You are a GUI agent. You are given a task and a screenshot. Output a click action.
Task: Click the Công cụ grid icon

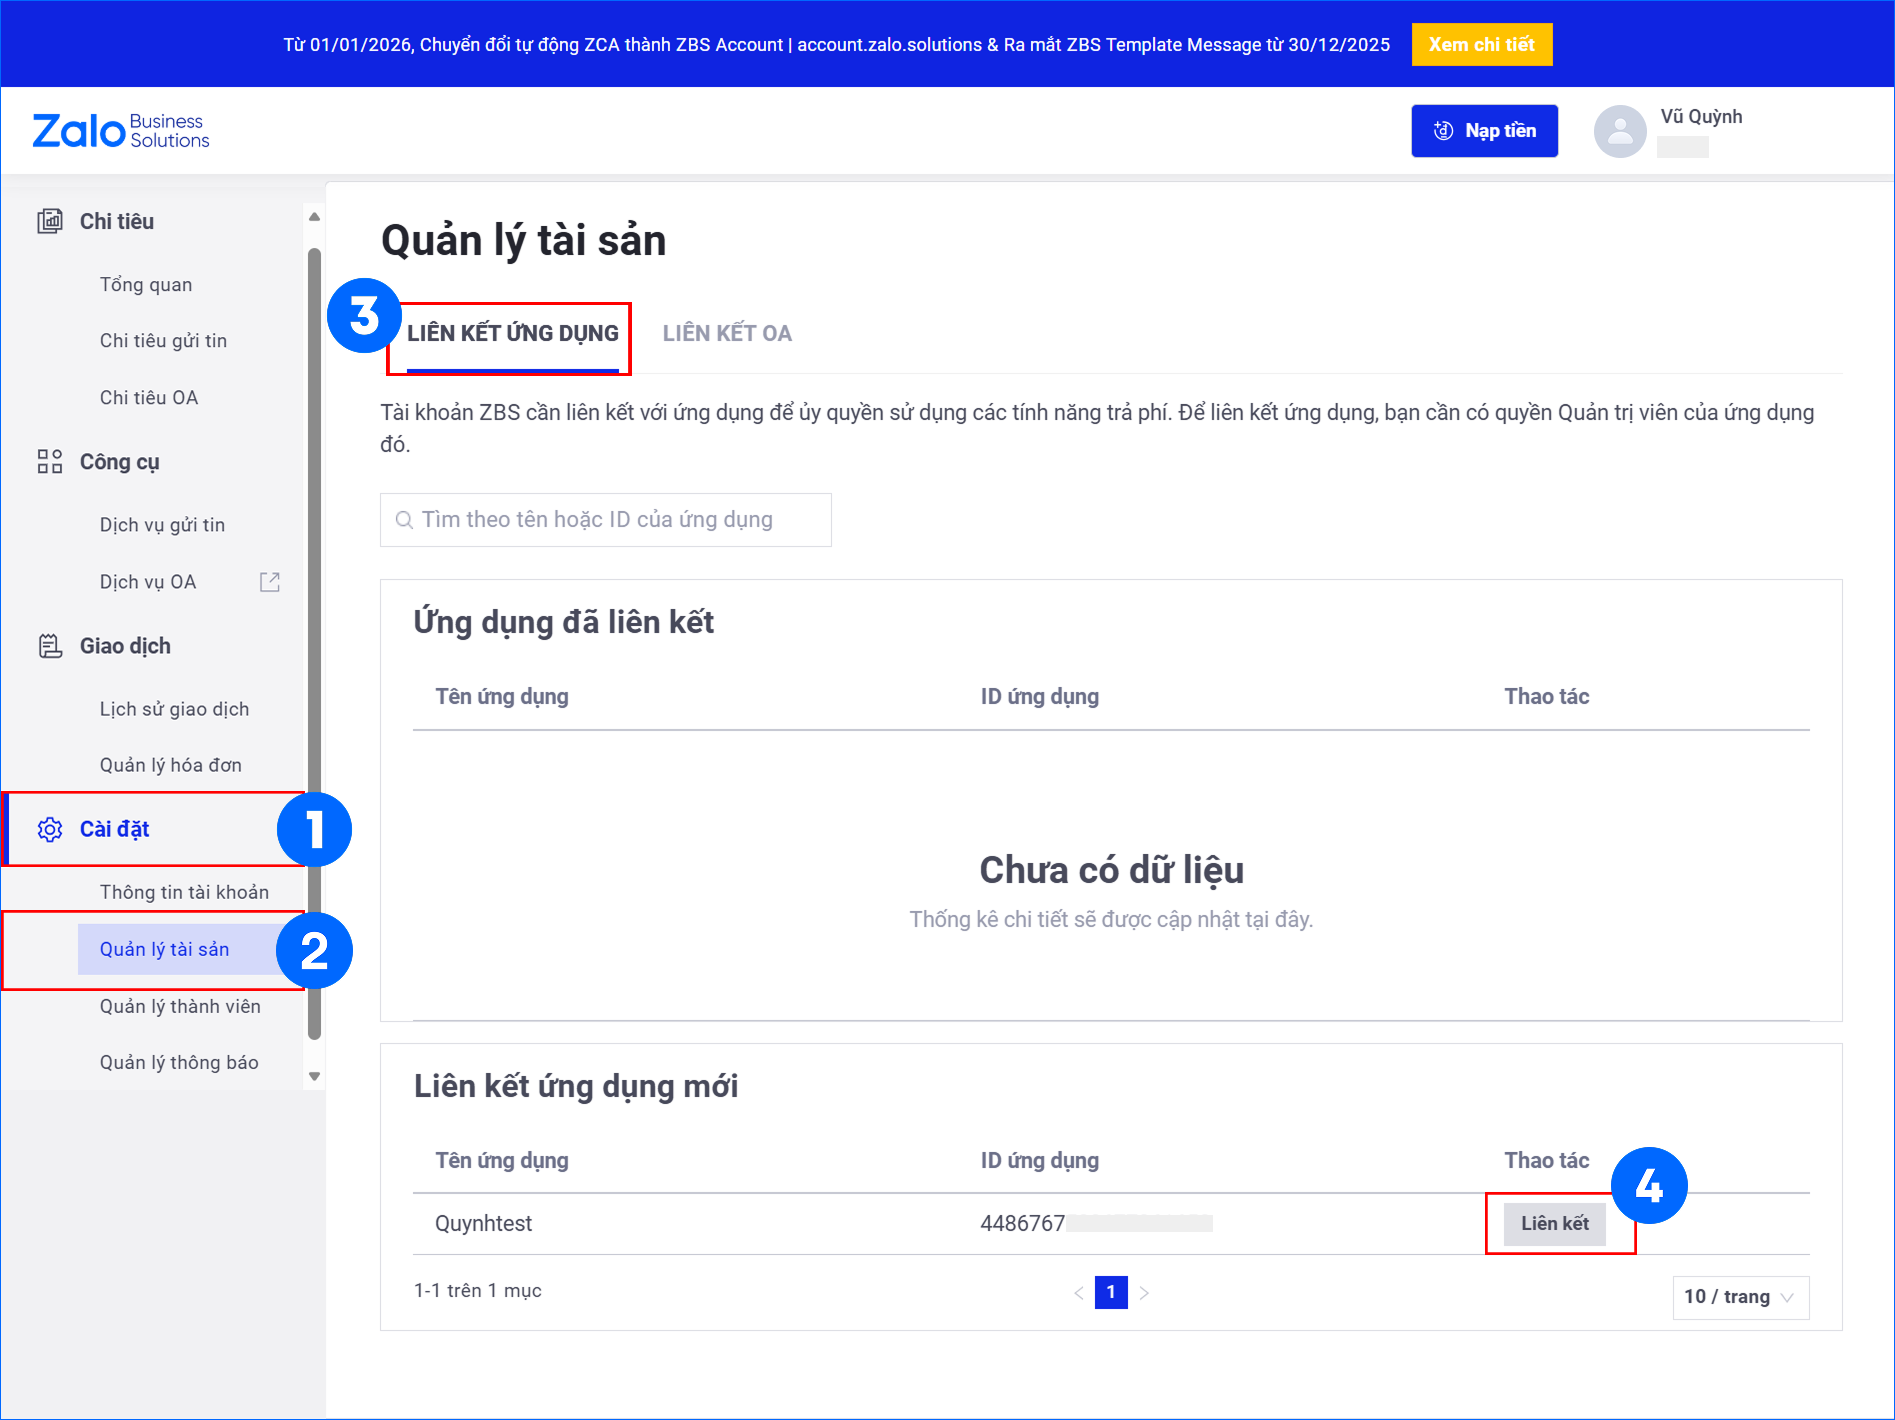coord(49,461)
